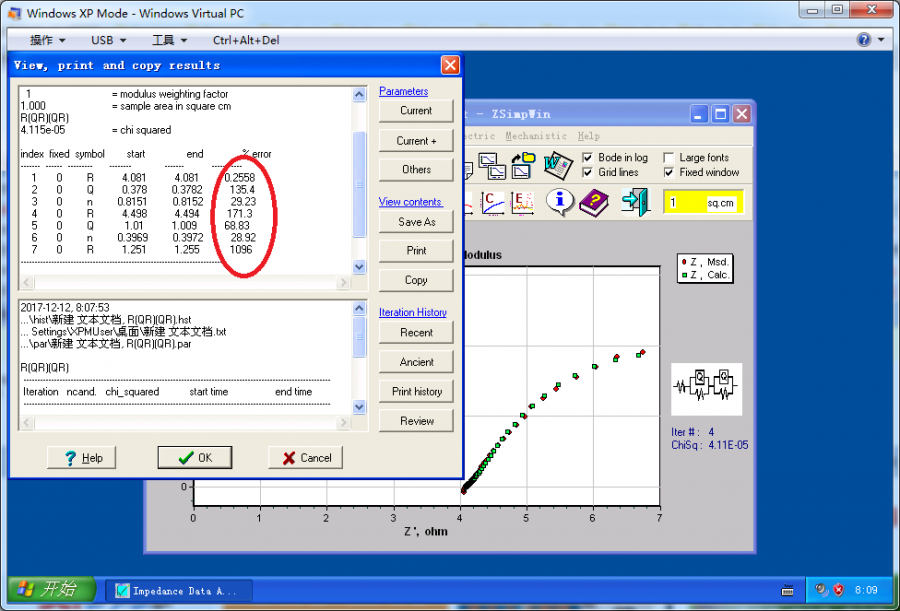
Task: Click the Save As button
Action: [x=416, y=222]
